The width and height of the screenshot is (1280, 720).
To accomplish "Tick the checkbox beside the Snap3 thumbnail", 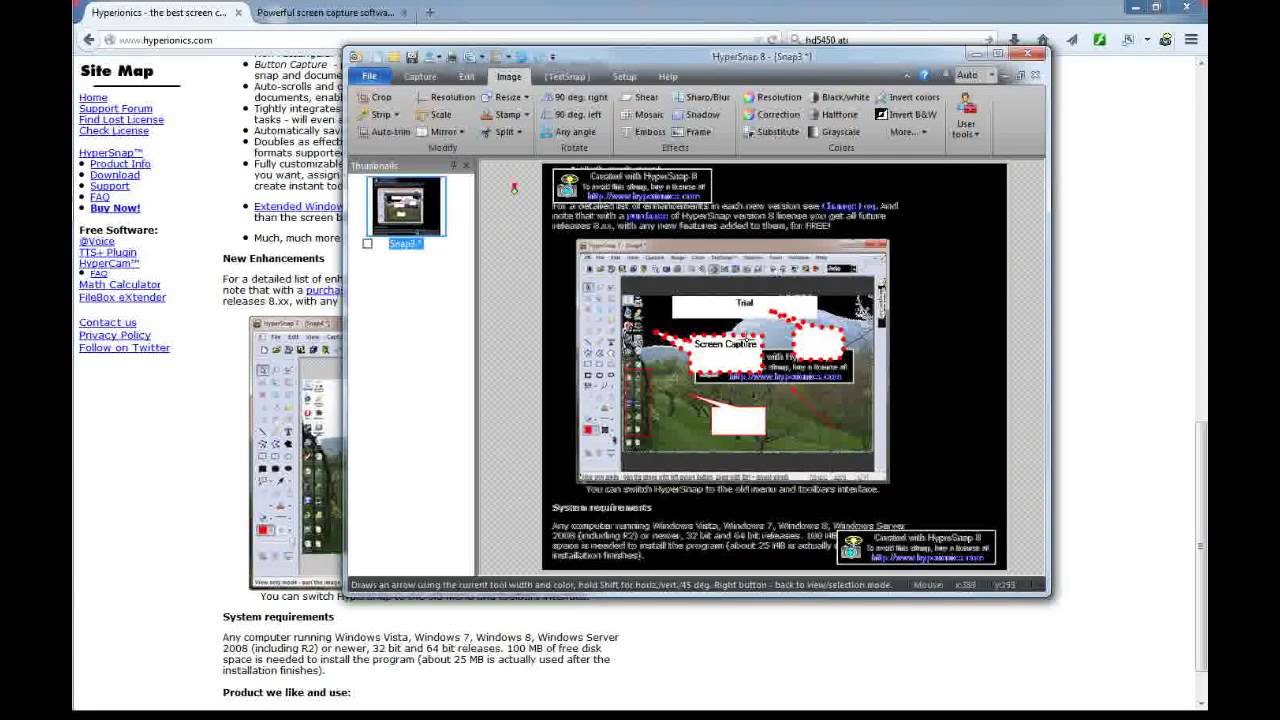I will [367, 244].
